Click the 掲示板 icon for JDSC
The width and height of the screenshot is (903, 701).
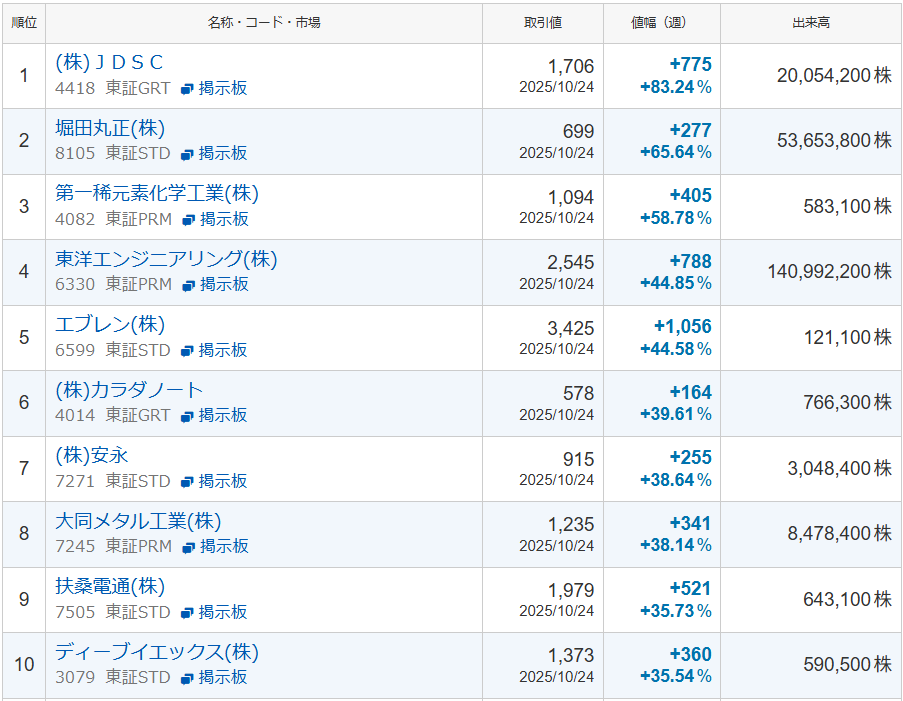(187, 89)
